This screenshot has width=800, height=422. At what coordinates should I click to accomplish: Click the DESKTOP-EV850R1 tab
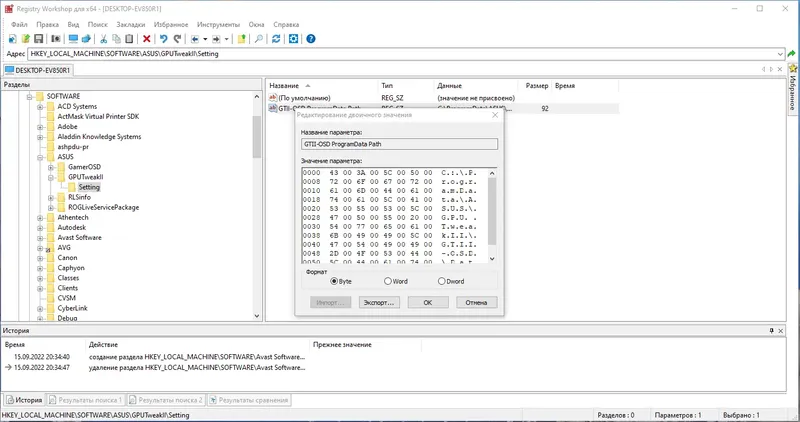pos(38,70)
